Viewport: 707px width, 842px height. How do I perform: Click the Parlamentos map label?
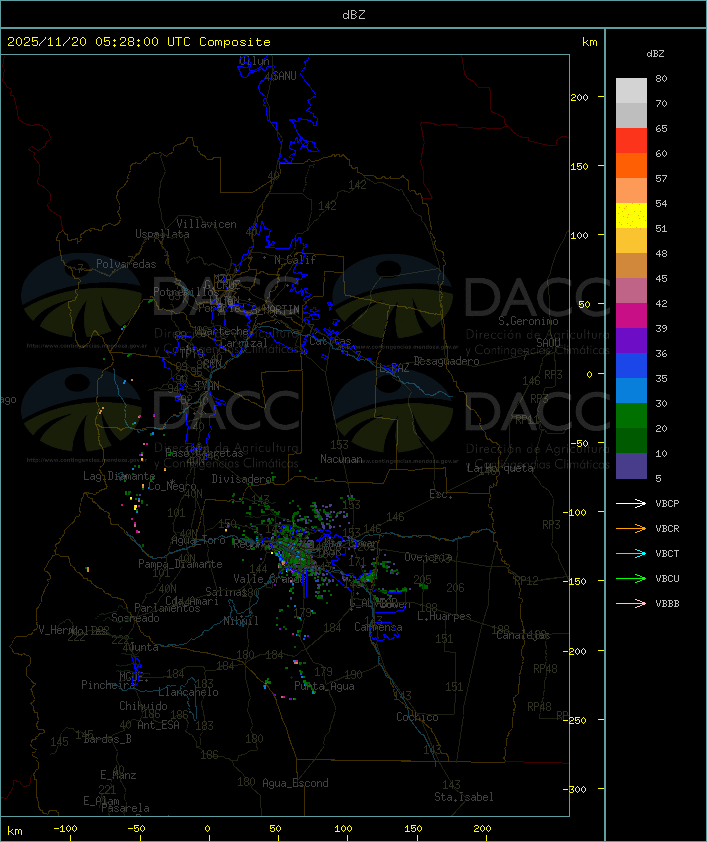point(167,608)
